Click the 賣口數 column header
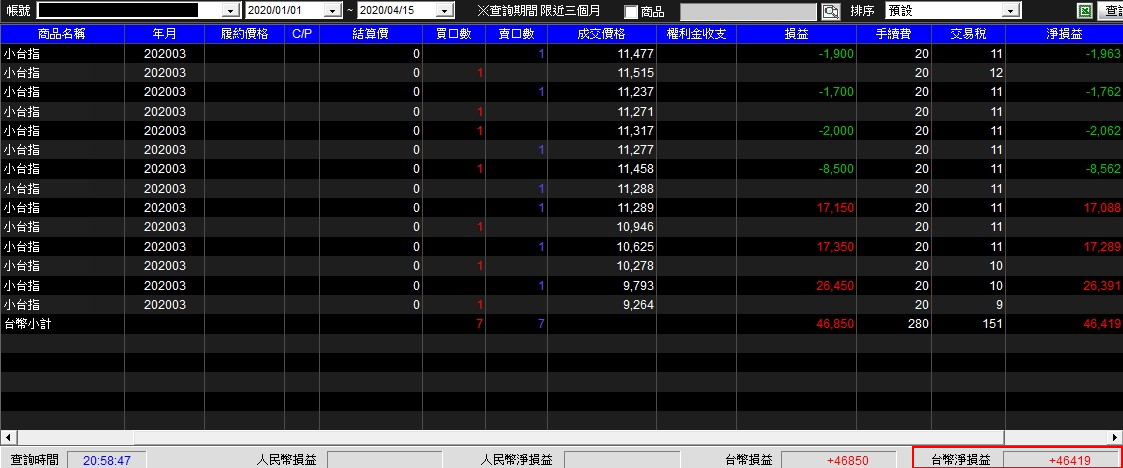This screenshot has height=468, width=1123. [516, 34]
